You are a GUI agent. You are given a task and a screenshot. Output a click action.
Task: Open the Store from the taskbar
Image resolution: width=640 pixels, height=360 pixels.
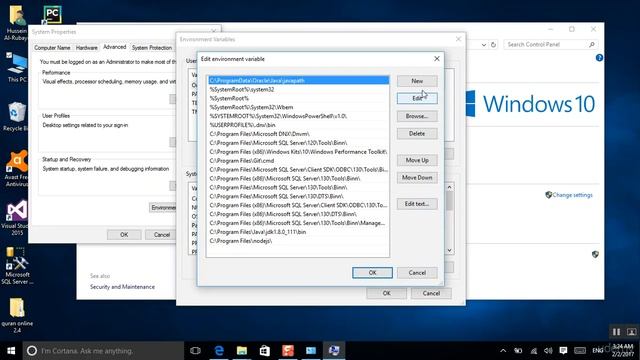click(265, 351)
